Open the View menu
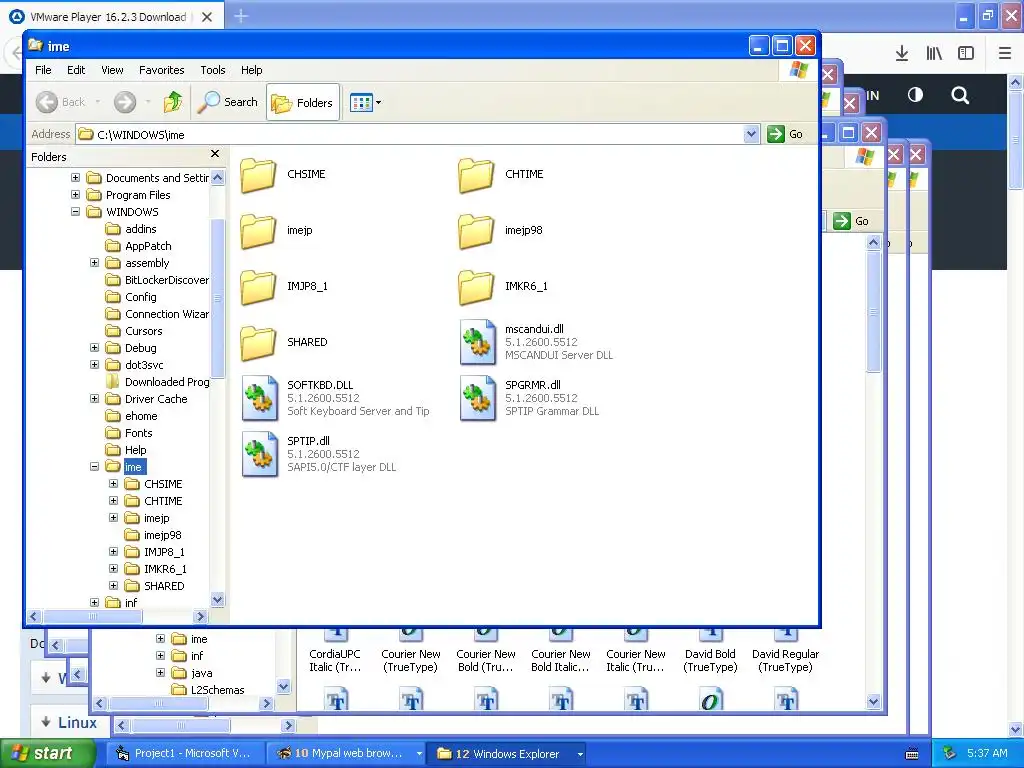The image size is (1024, 768). (x=112, y=70)
